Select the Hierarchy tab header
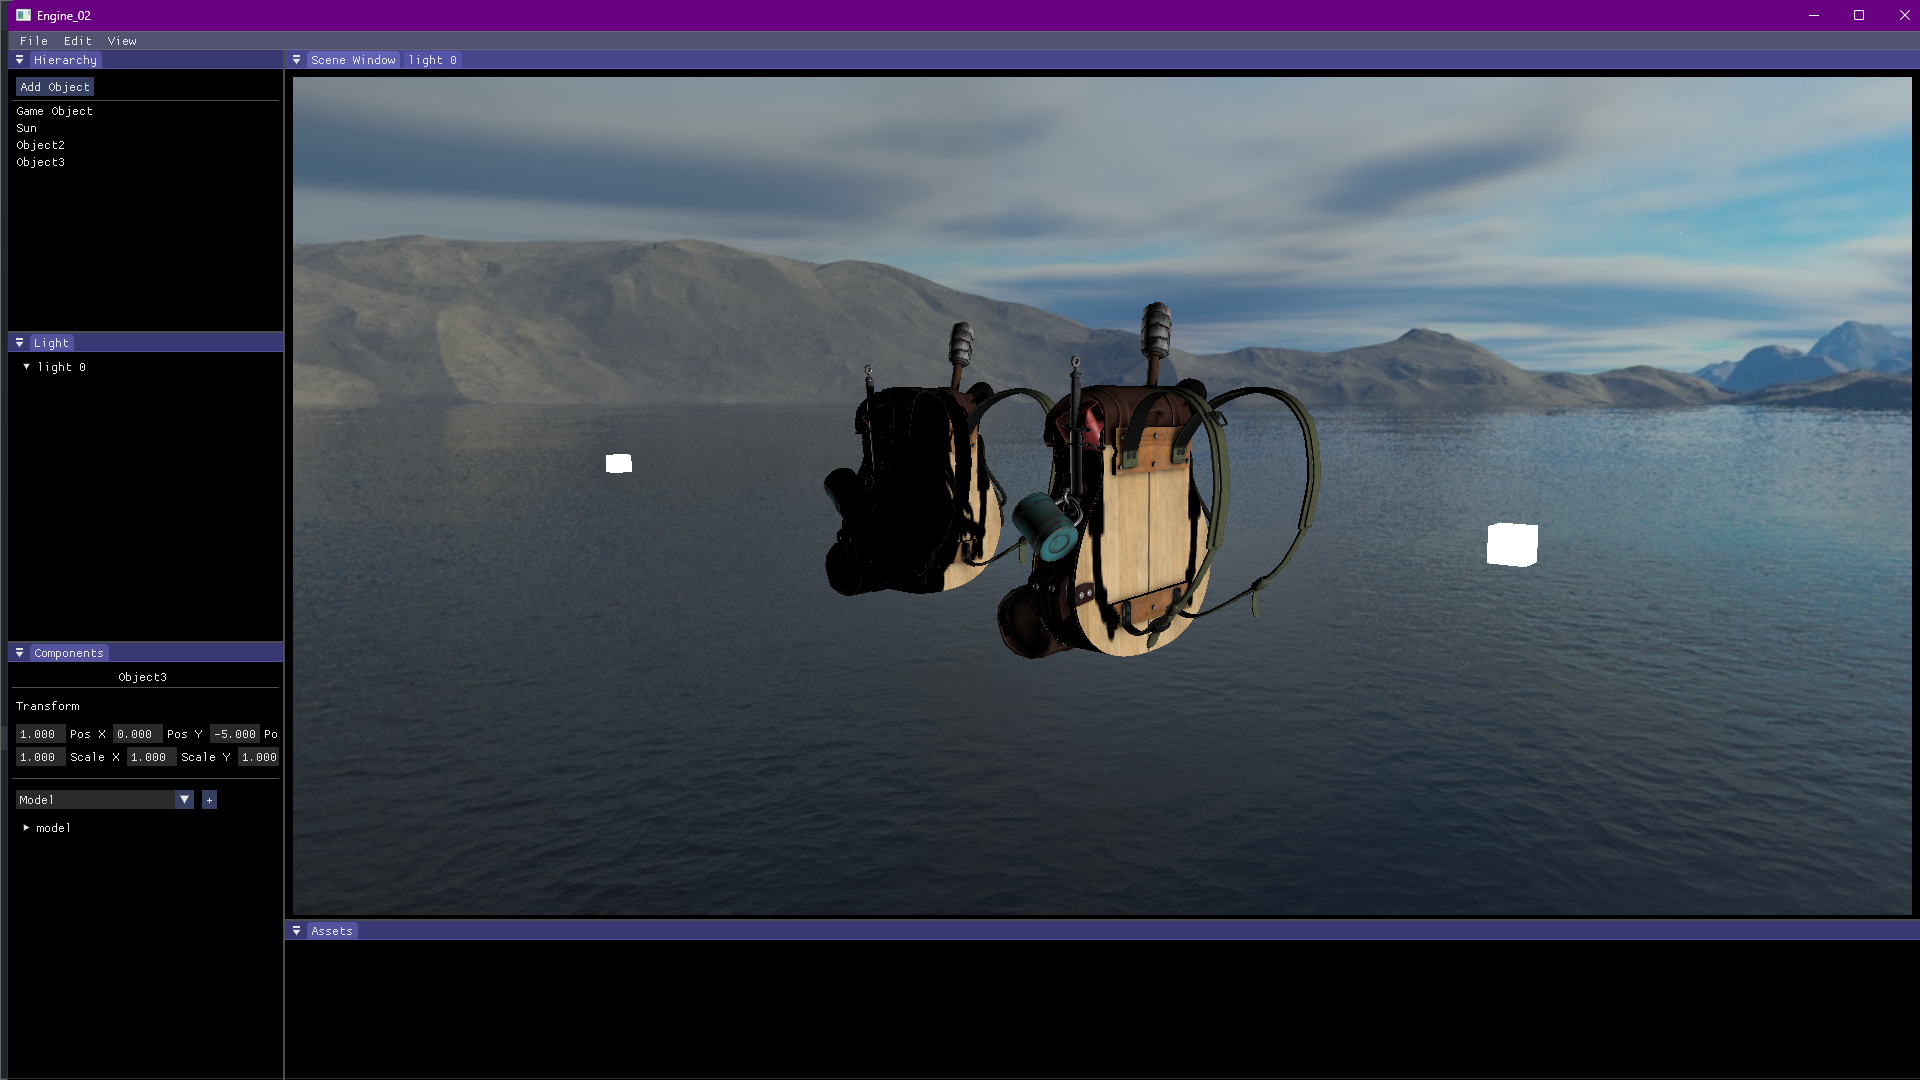Screen dimensions: 1920x1080 (x=65, y=60)
